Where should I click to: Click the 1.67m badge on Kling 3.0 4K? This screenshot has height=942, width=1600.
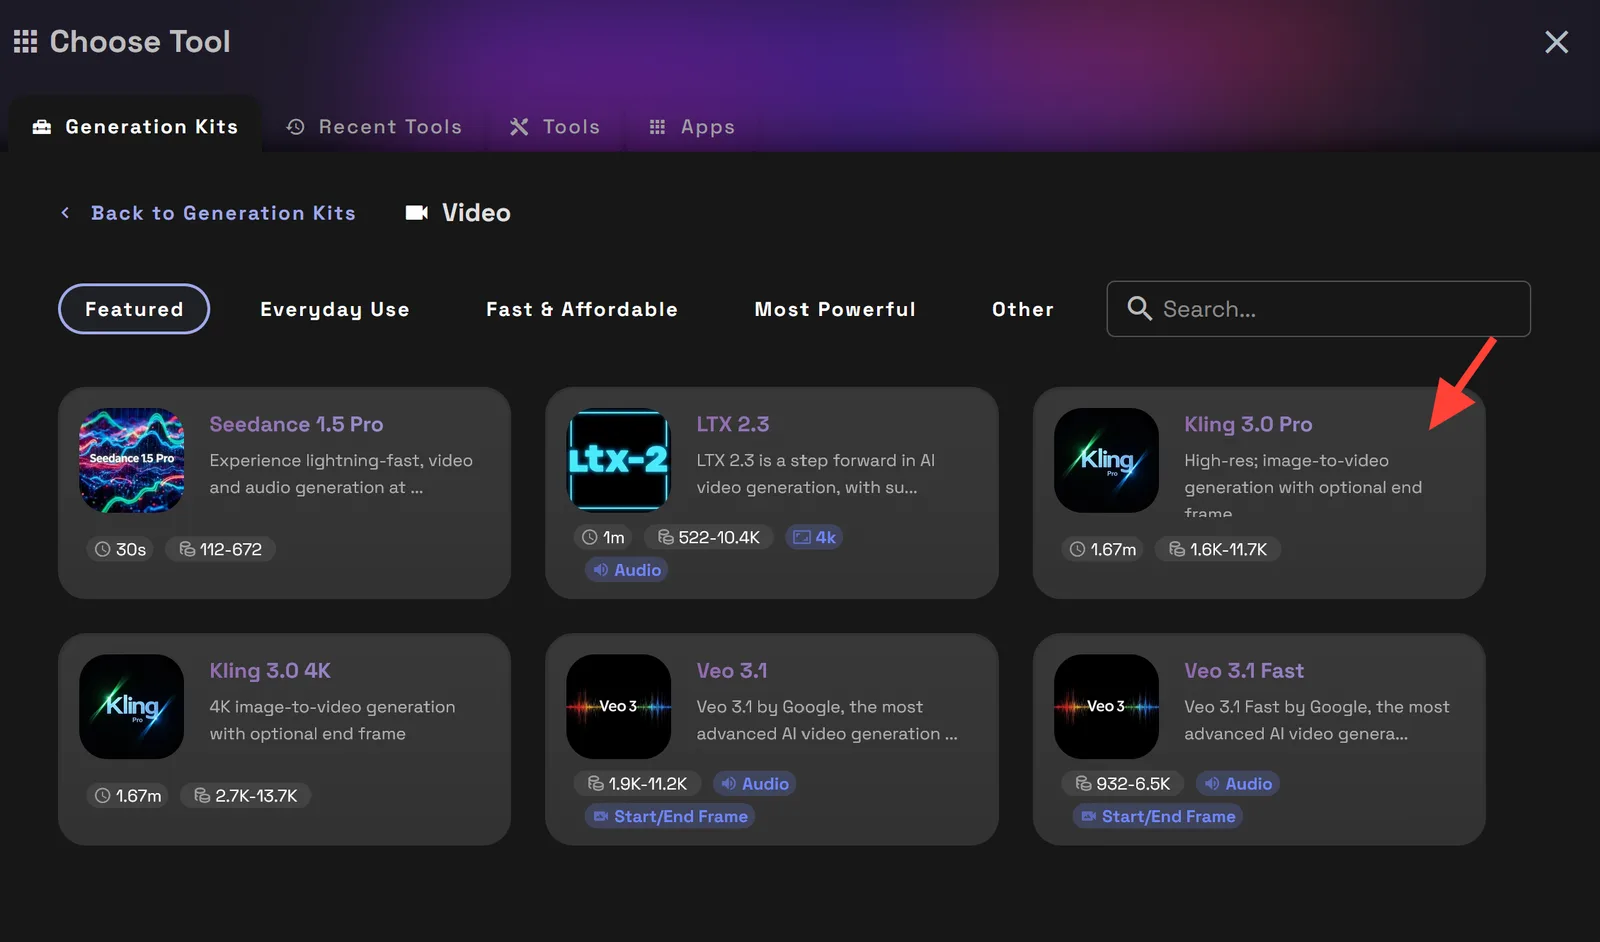coord(128,796)
